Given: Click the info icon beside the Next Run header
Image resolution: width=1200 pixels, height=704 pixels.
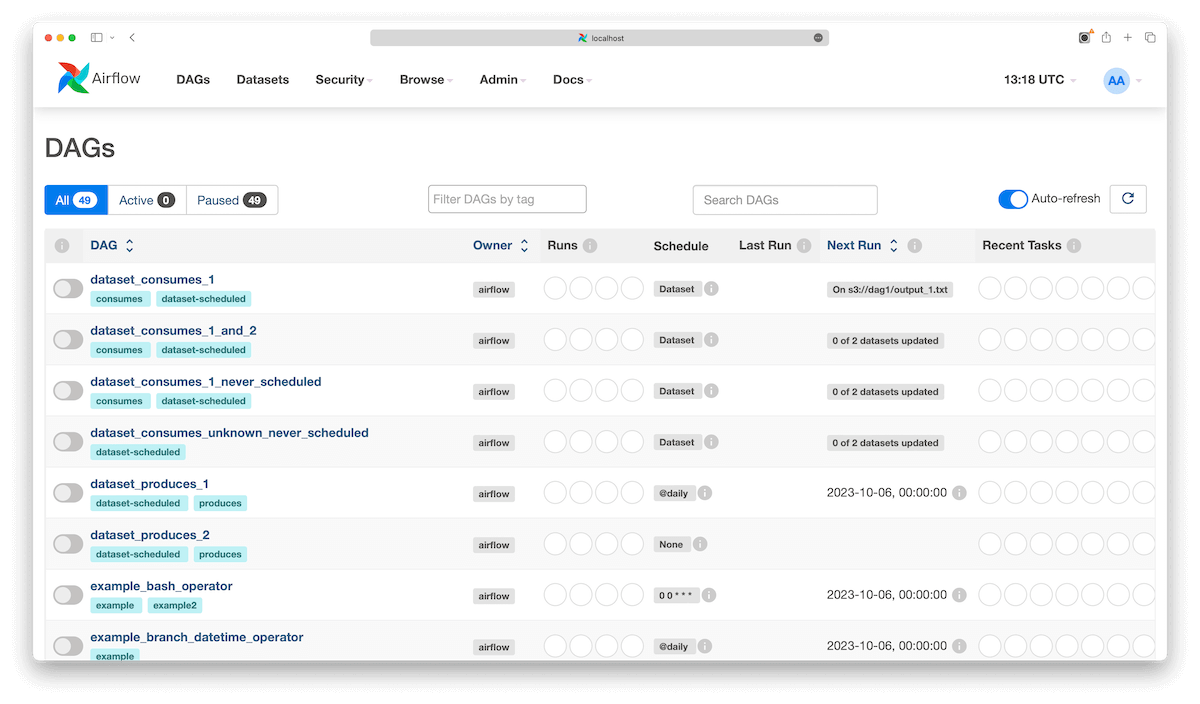Looking at the screenshot, I should 913,245.
